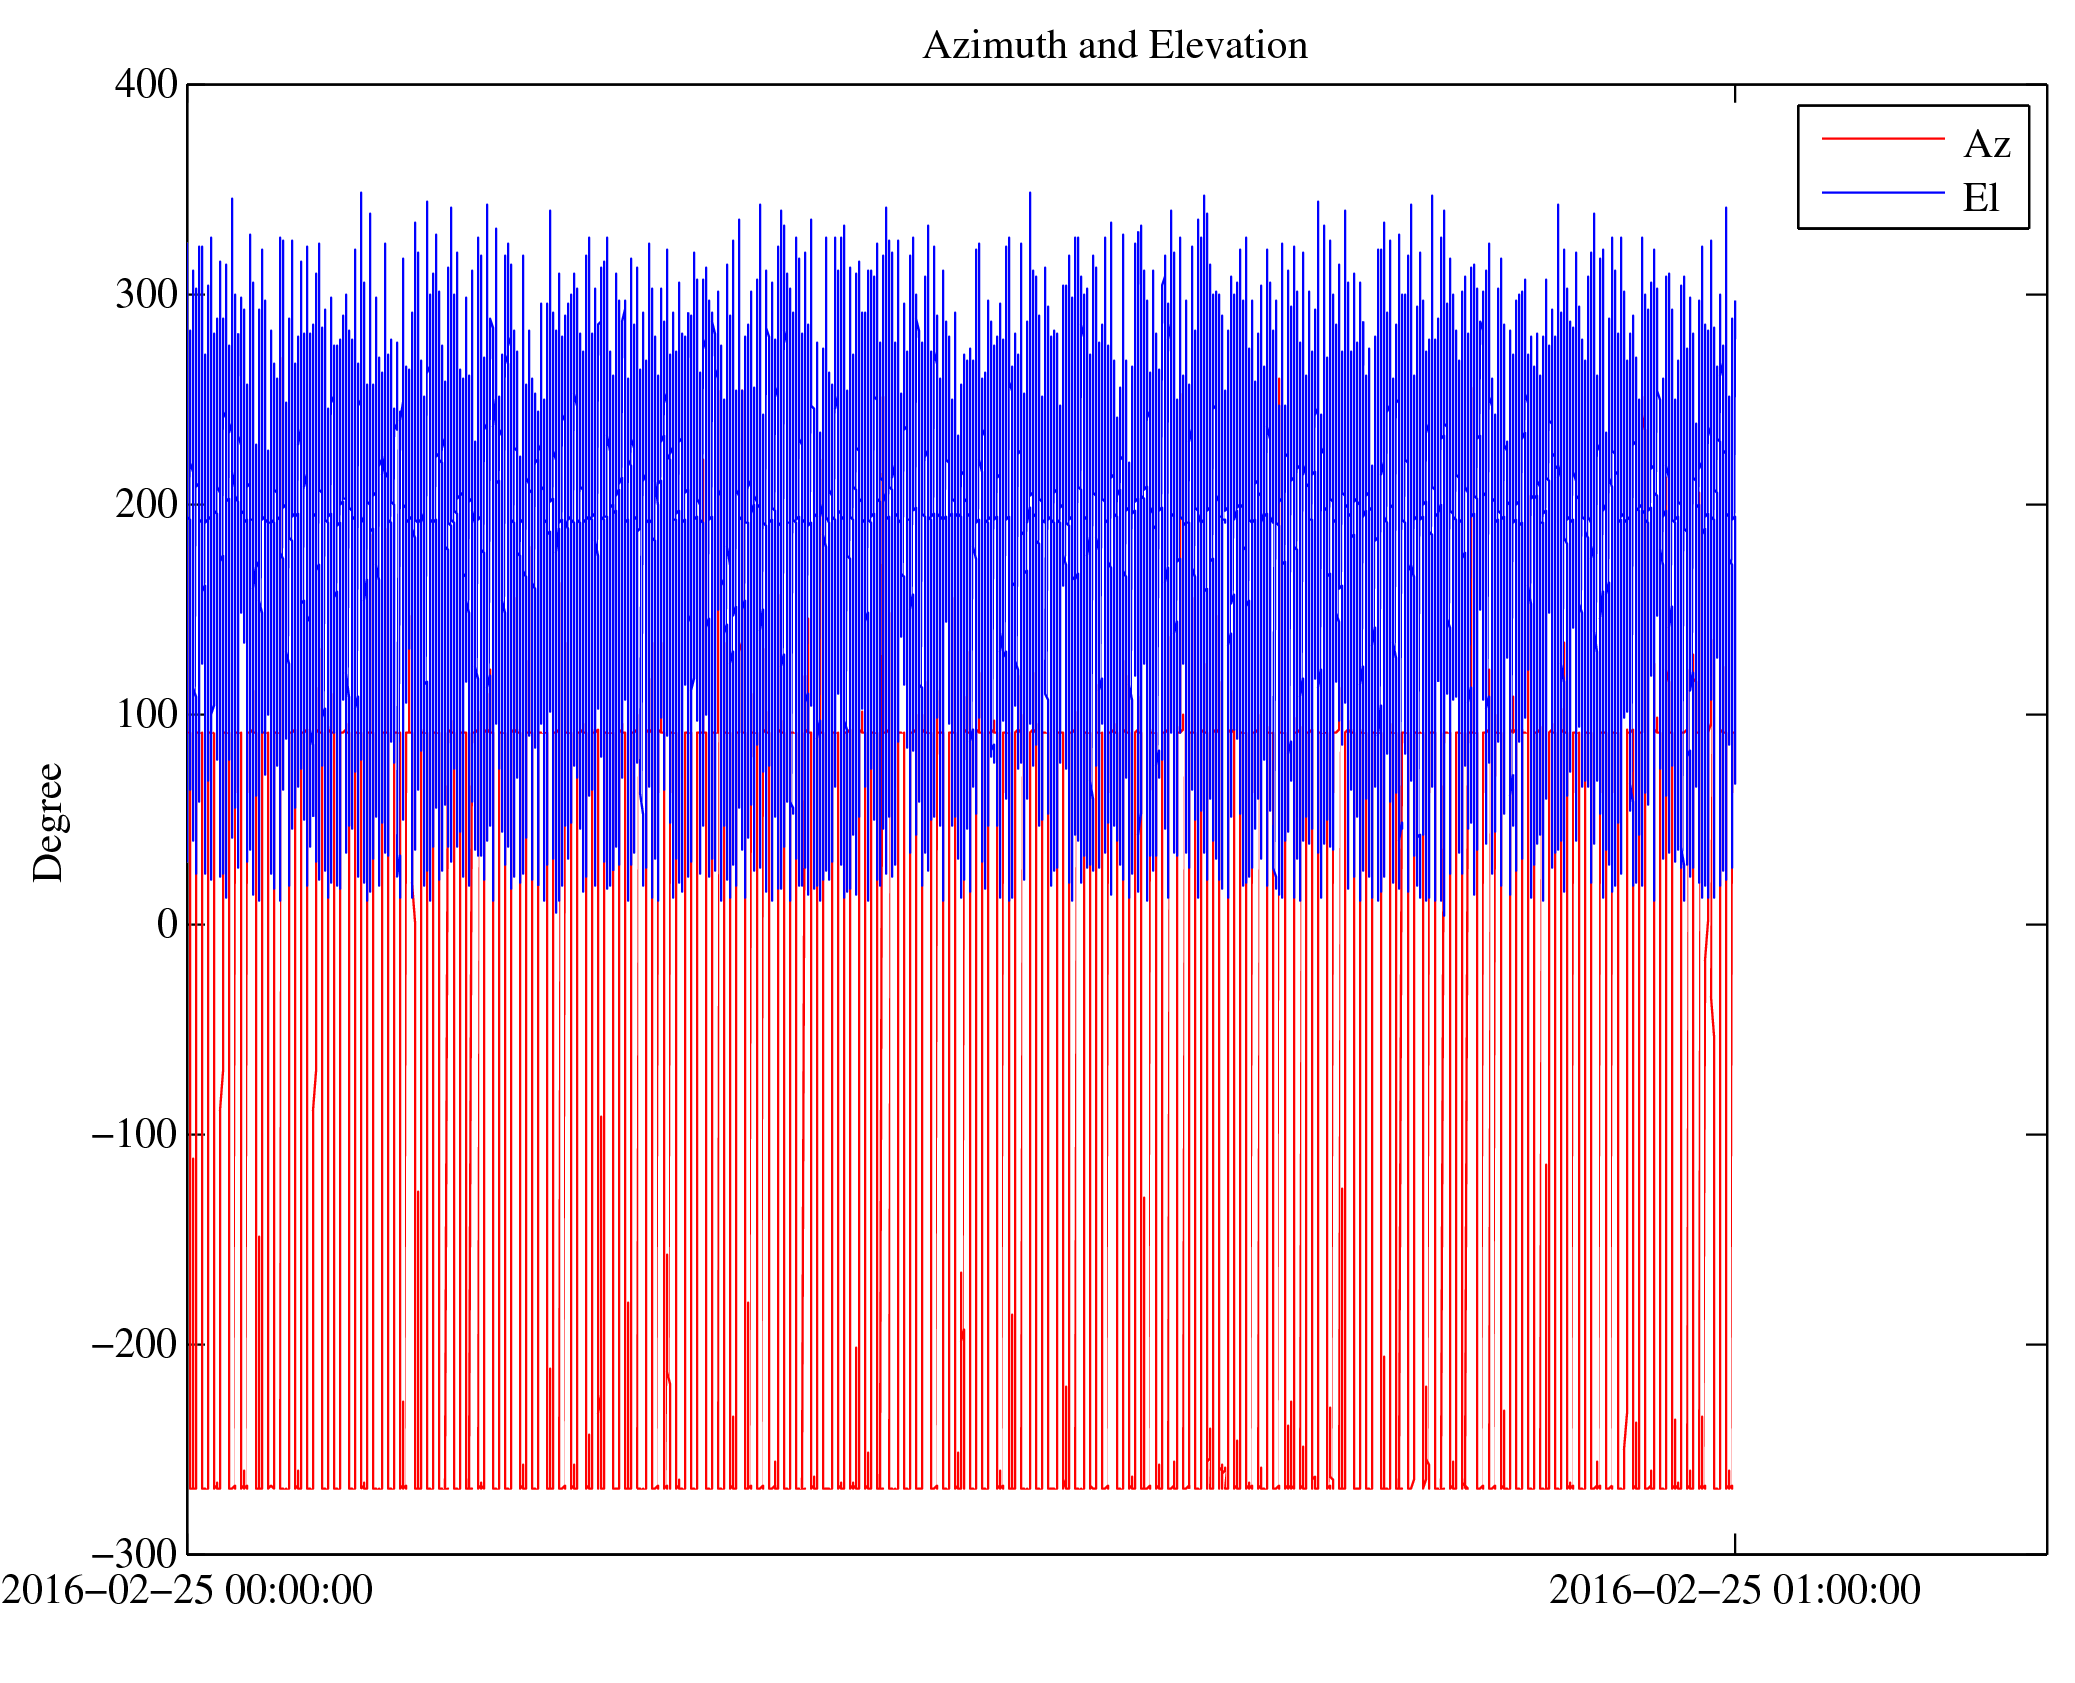Click the 'Degree' y-axis label
This screenshot has width=2075, height=1683.
point(48,822)
